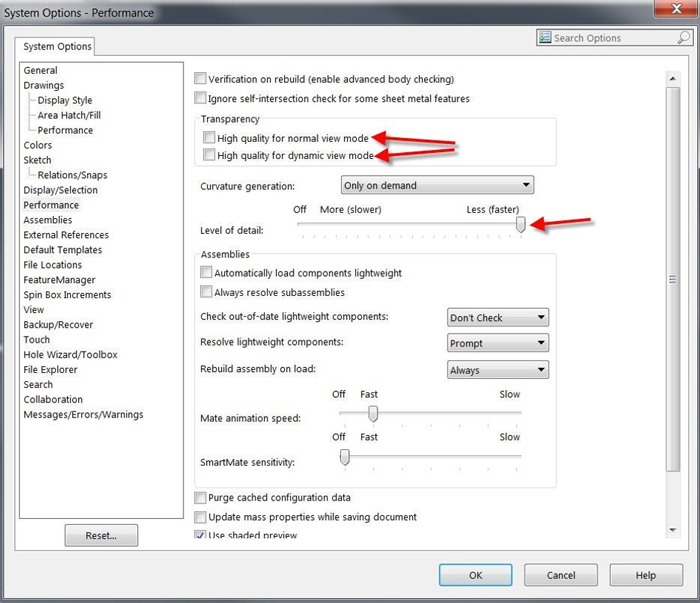Switch to the System Options tab

57,47
